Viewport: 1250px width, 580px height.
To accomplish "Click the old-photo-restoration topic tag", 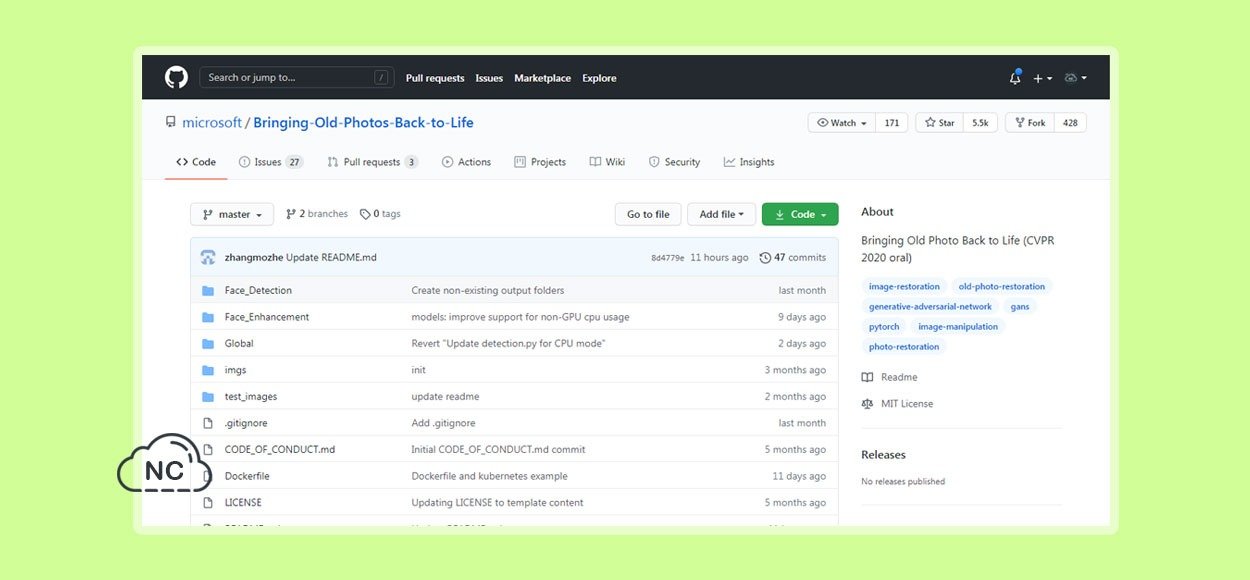I will point(1002,286).
